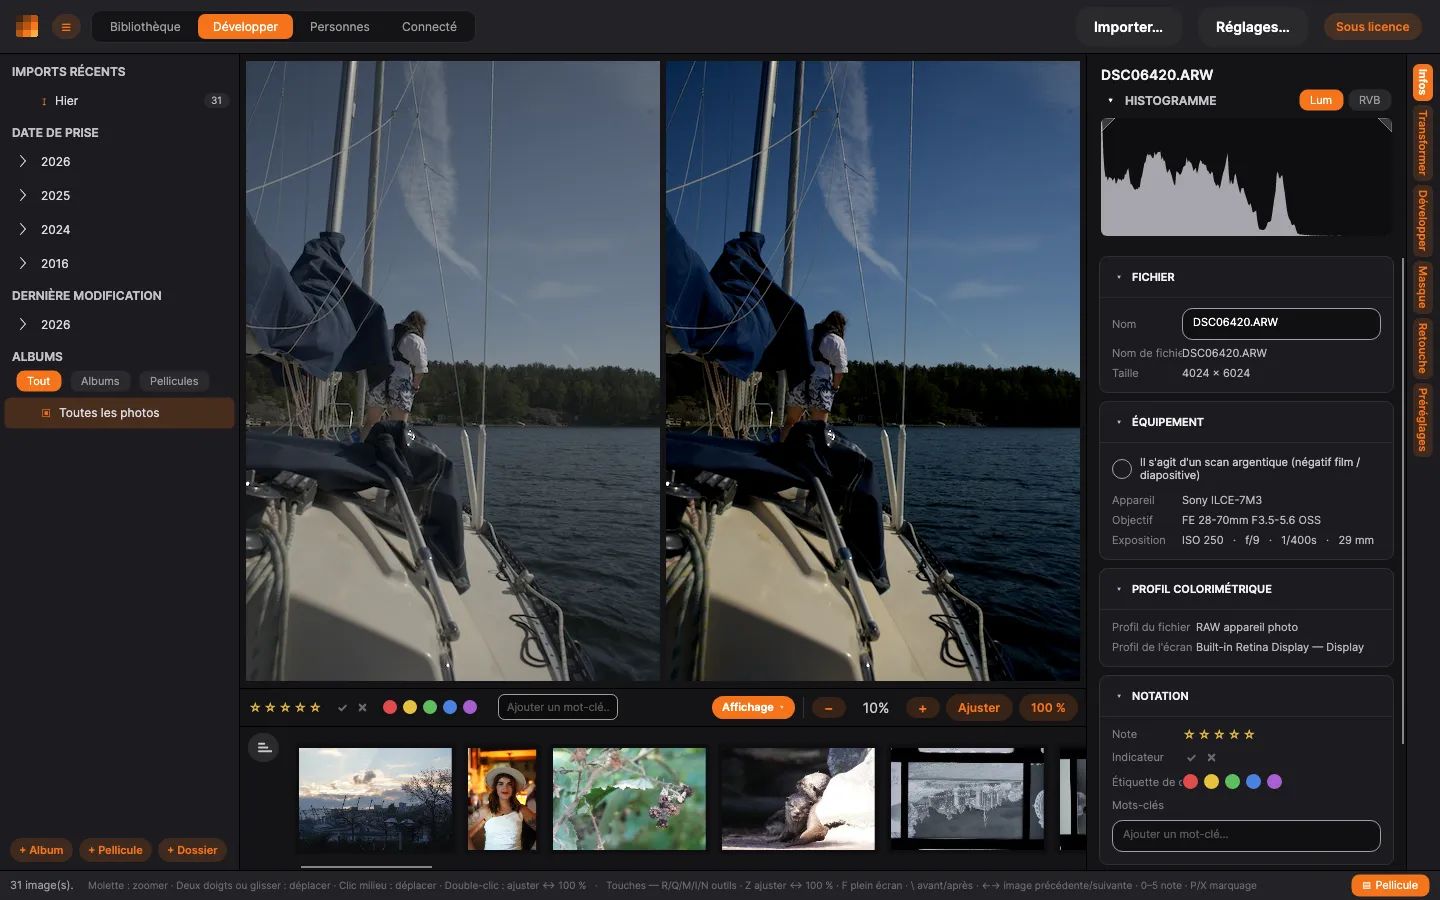Click the + Dossier button
The width and height of the screenshot is (1440, 900).
tap(192, 850)
